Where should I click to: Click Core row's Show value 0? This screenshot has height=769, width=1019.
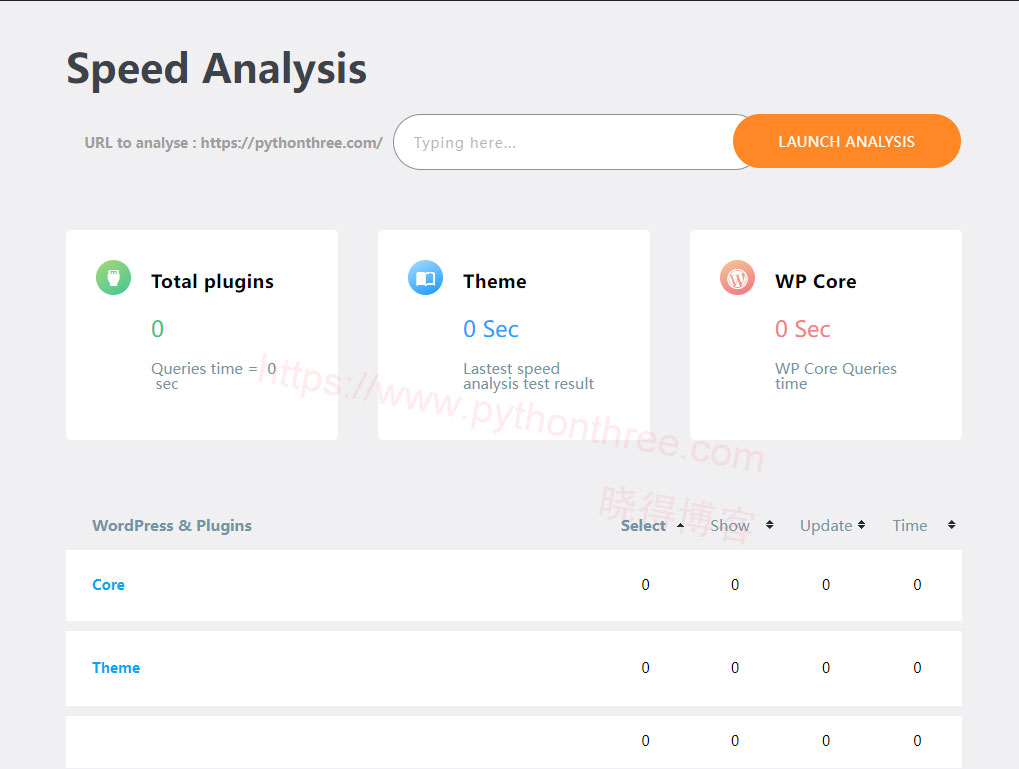coord(735,584)
